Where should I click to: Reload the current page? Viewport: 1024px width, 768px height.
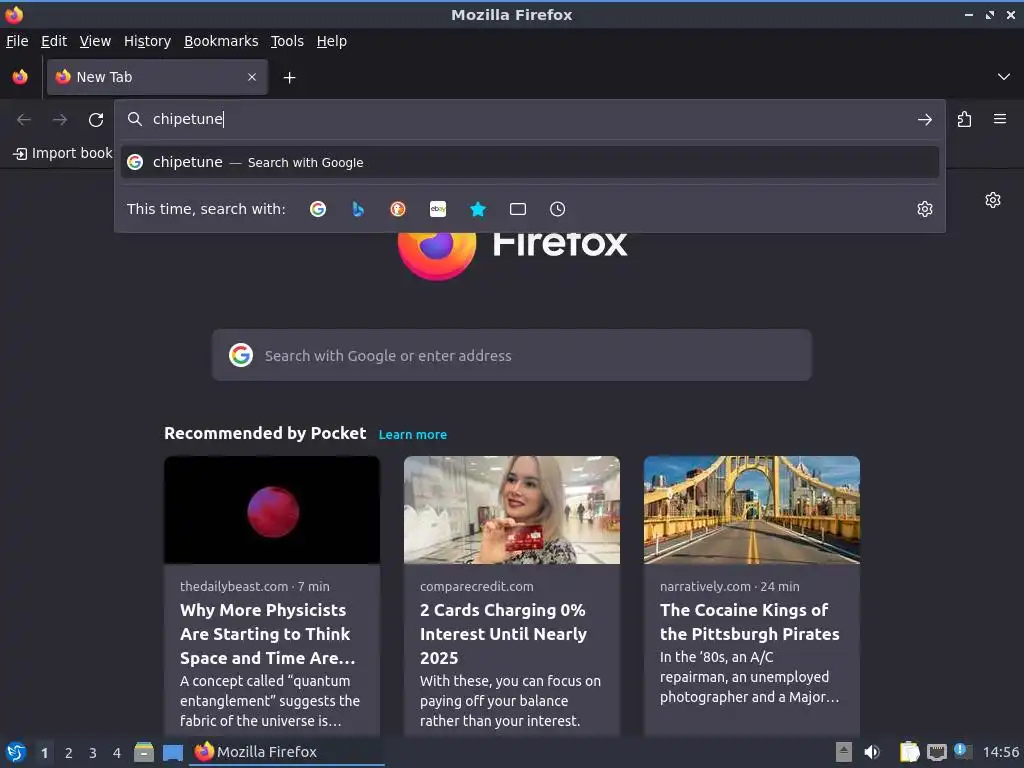pyautogui.click(x=96, y=120)
